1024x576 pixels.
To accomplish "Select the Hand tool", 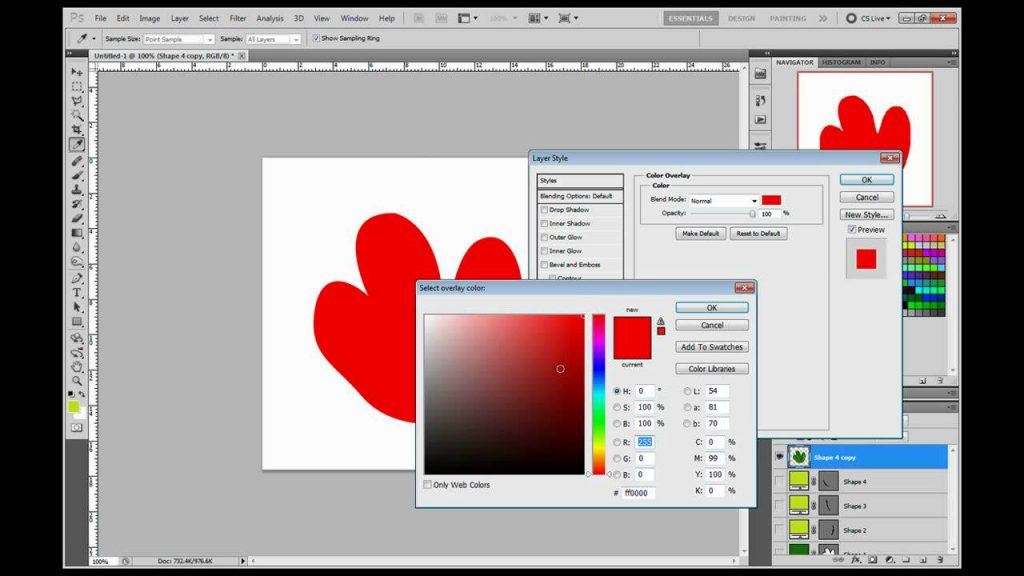I will (x=77, y=366).
